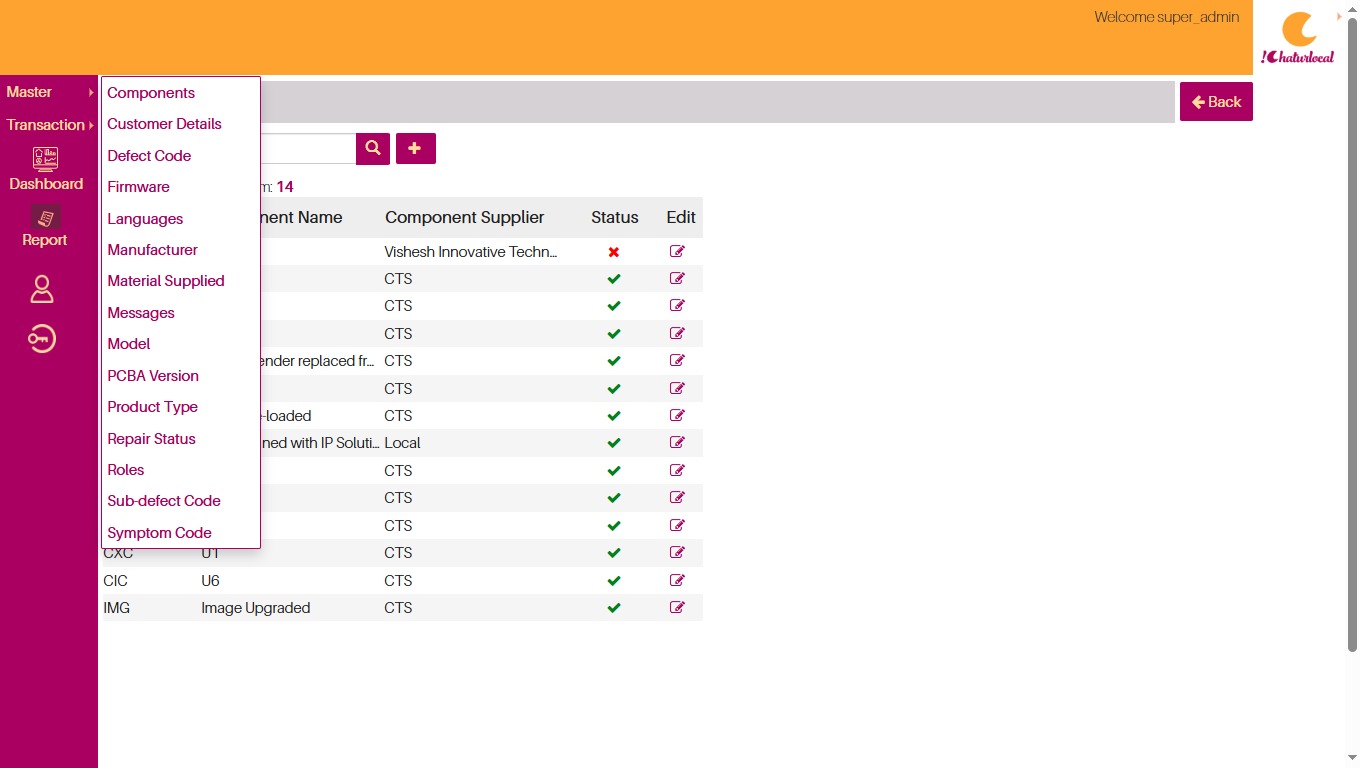1360x768 pixels.
Task: Select Languages menu entry
Action: (x=145, y=219)
